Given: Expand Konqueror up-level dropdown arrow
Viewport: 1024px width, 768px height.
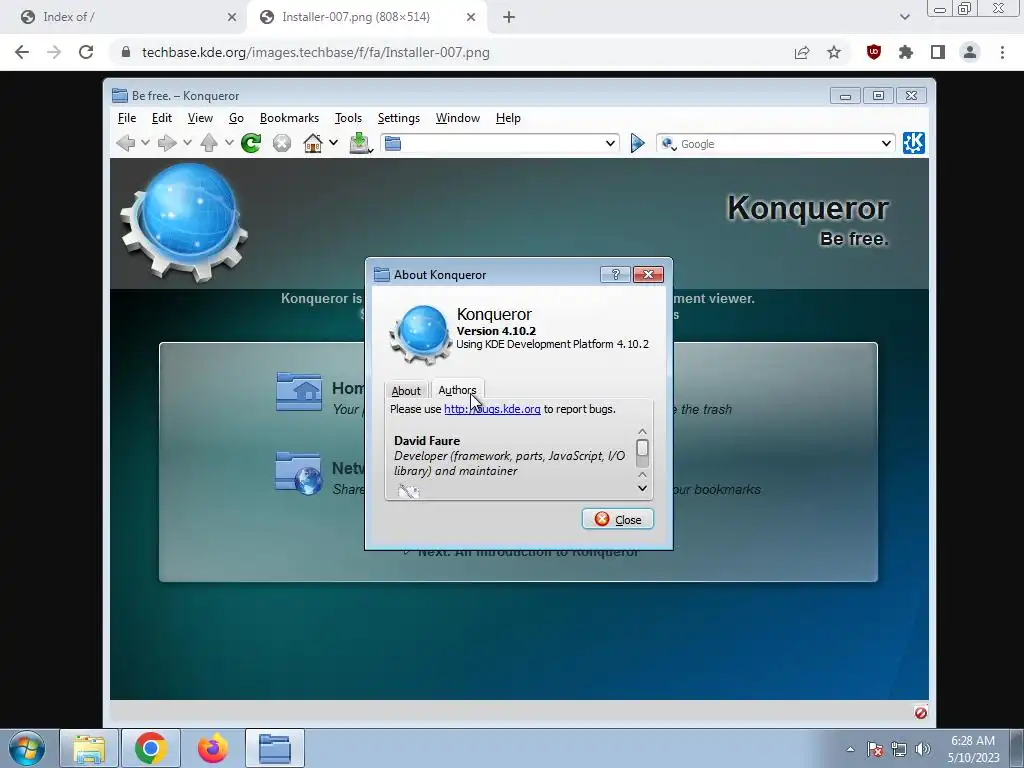Looking at the screenshot, I should 229,142.
